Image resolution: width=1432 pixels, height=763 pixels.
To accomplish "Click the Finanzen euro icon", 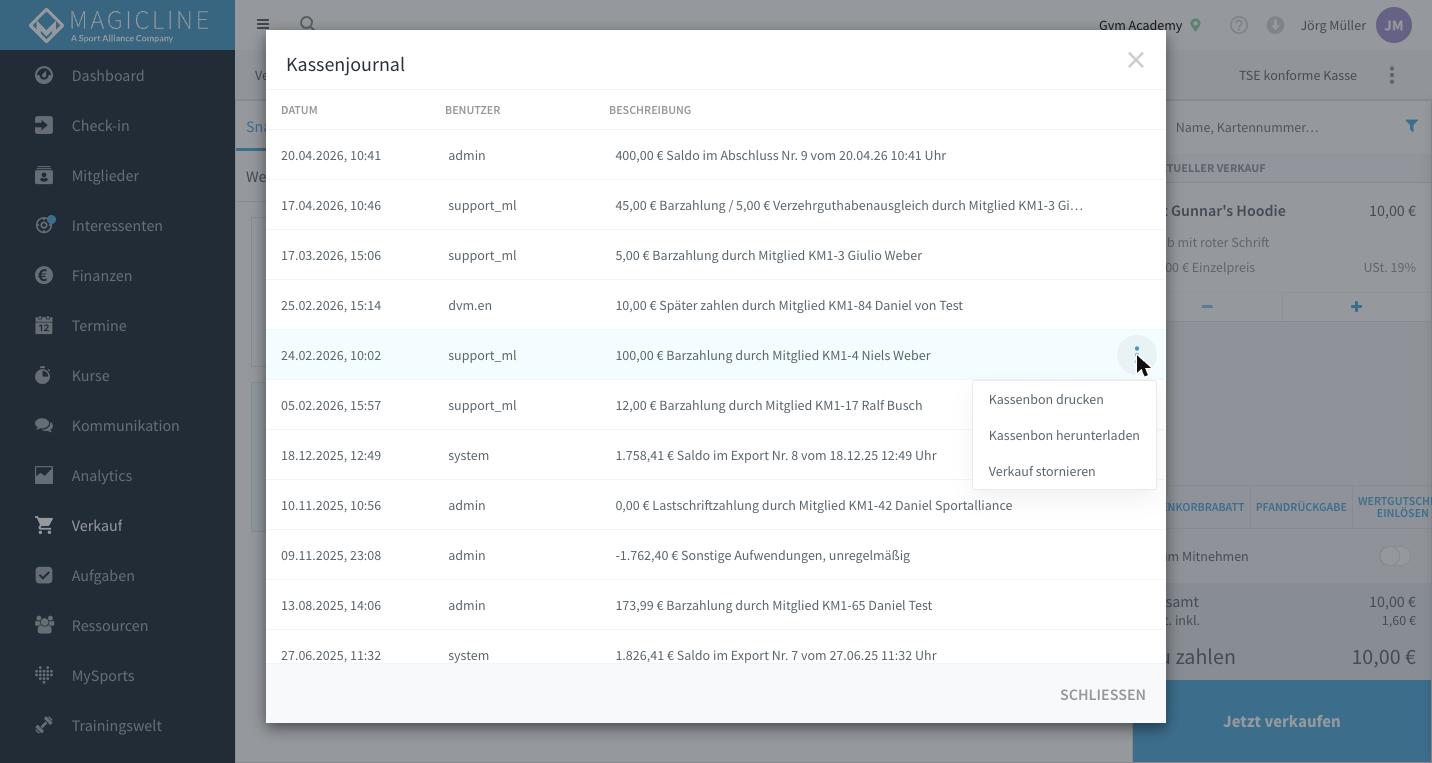I will point(44,275).
